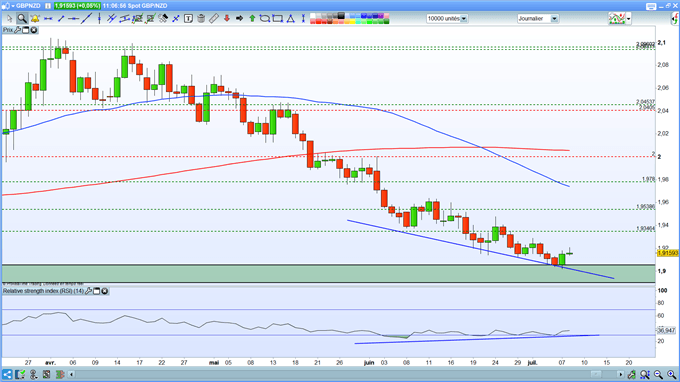Insert a black right arrow marker
680x382 pixels.
tap(239, 19)
